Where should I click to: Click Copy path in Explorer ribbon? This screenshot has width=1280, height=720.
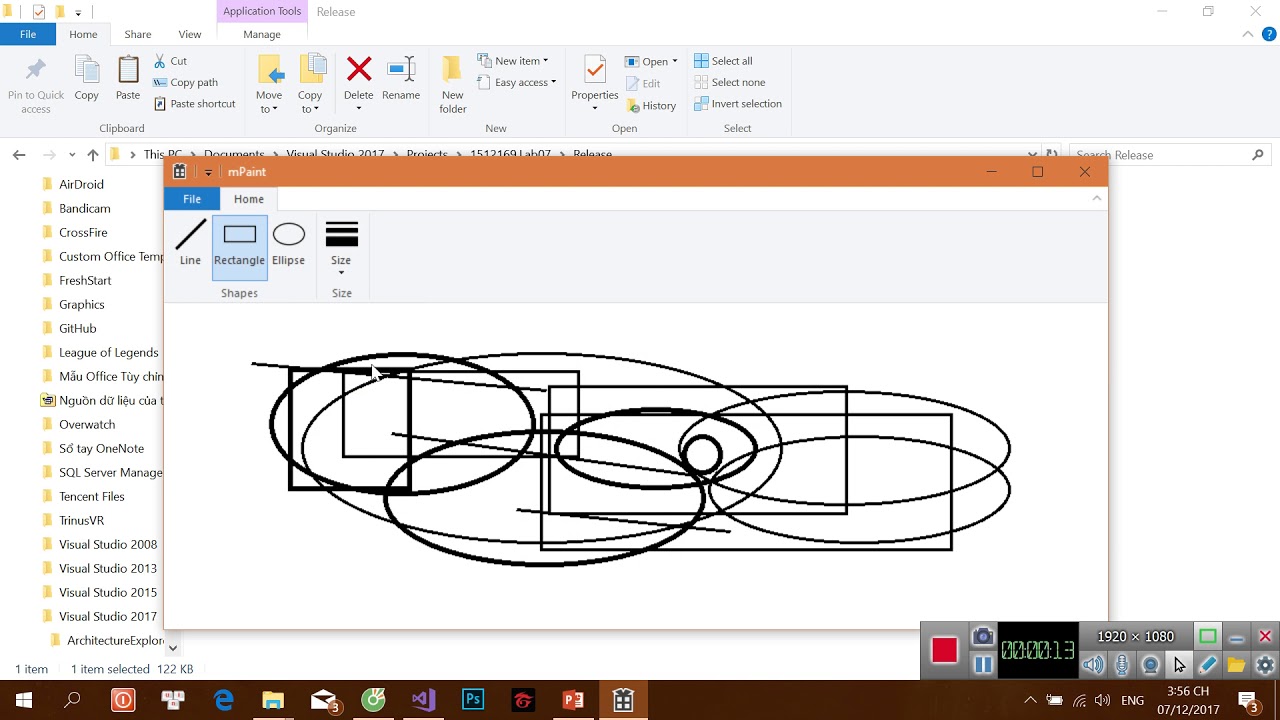point(186,83)
